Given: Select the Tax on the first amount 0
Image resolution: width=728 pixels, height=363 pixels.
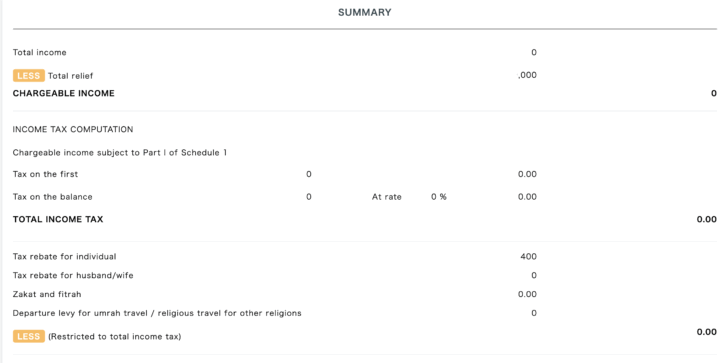Looking at the screenshot, I should point(309,175).
